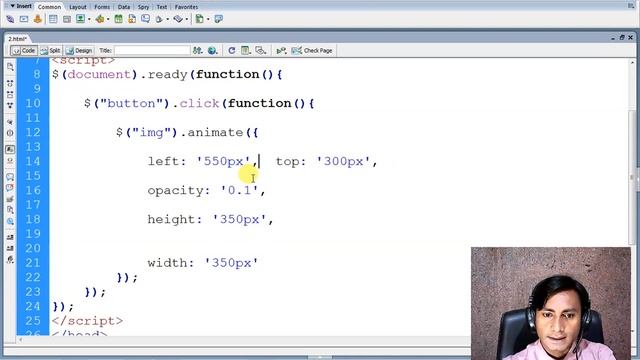Toggle Line Numbers in coding toolbar
Image resolution: width=640 pixels, height=360 pixels.
point(10,149)
